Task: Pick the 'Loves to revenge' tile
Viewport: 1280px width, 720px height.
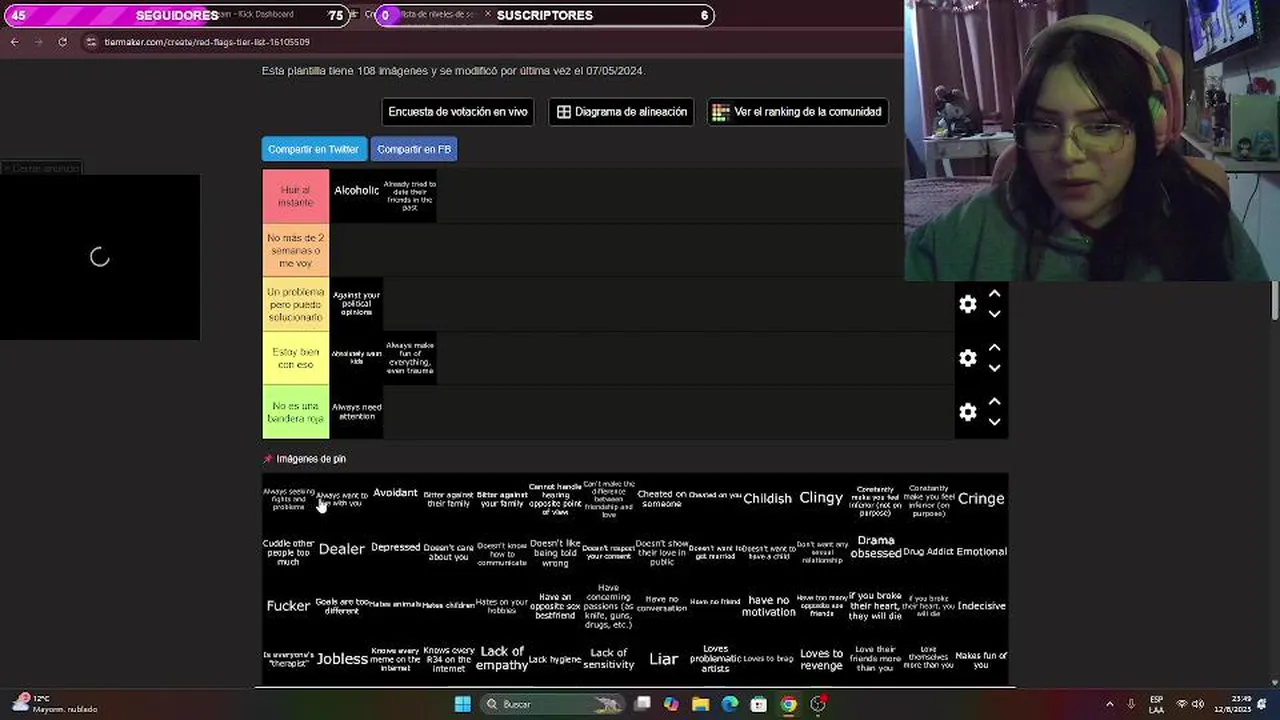Action: (821, 659)
